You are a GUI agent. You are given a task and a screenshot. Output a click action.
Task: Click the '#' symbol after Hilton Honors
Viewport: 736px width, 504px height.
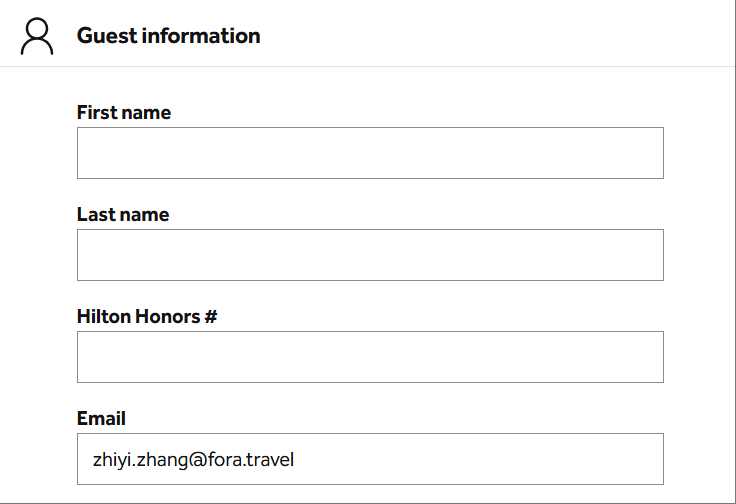coord(211,317)
